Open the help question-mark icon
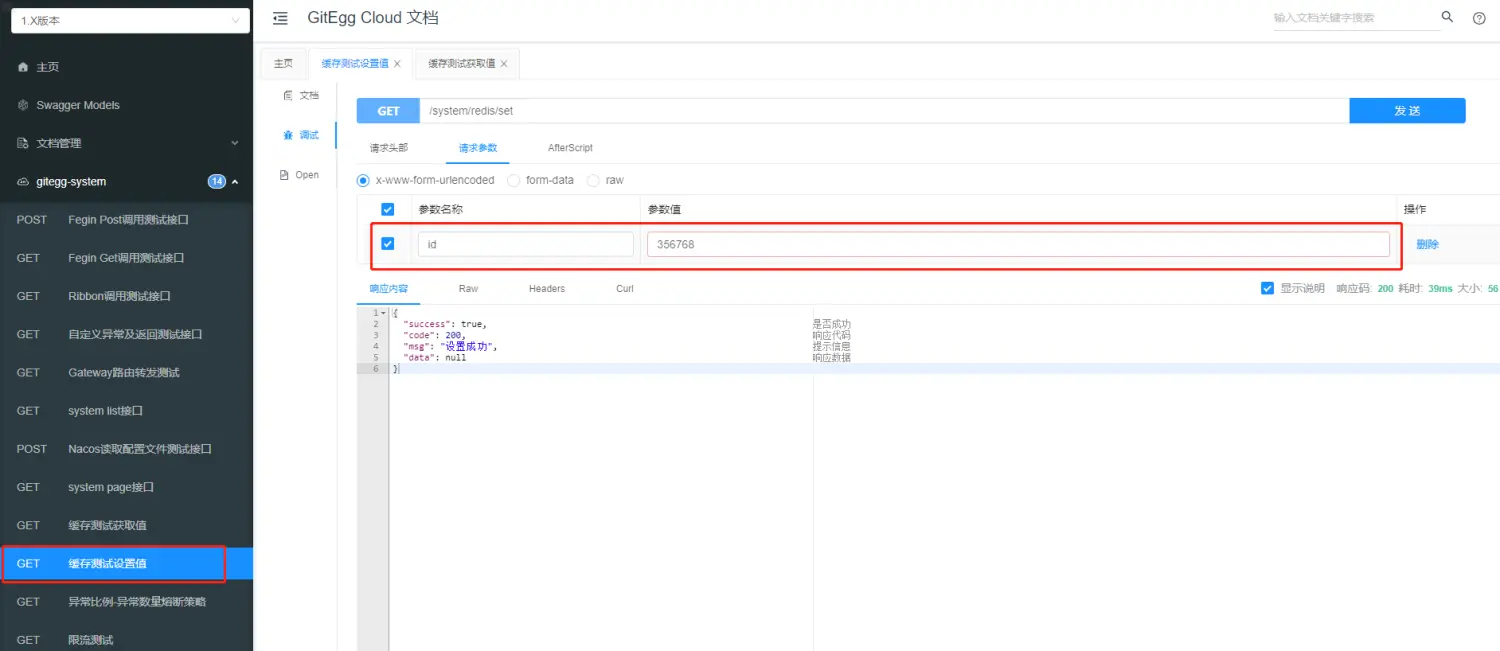This screenshot has height=651, width=1500. pyautogui.click(x=1479, y=18)
